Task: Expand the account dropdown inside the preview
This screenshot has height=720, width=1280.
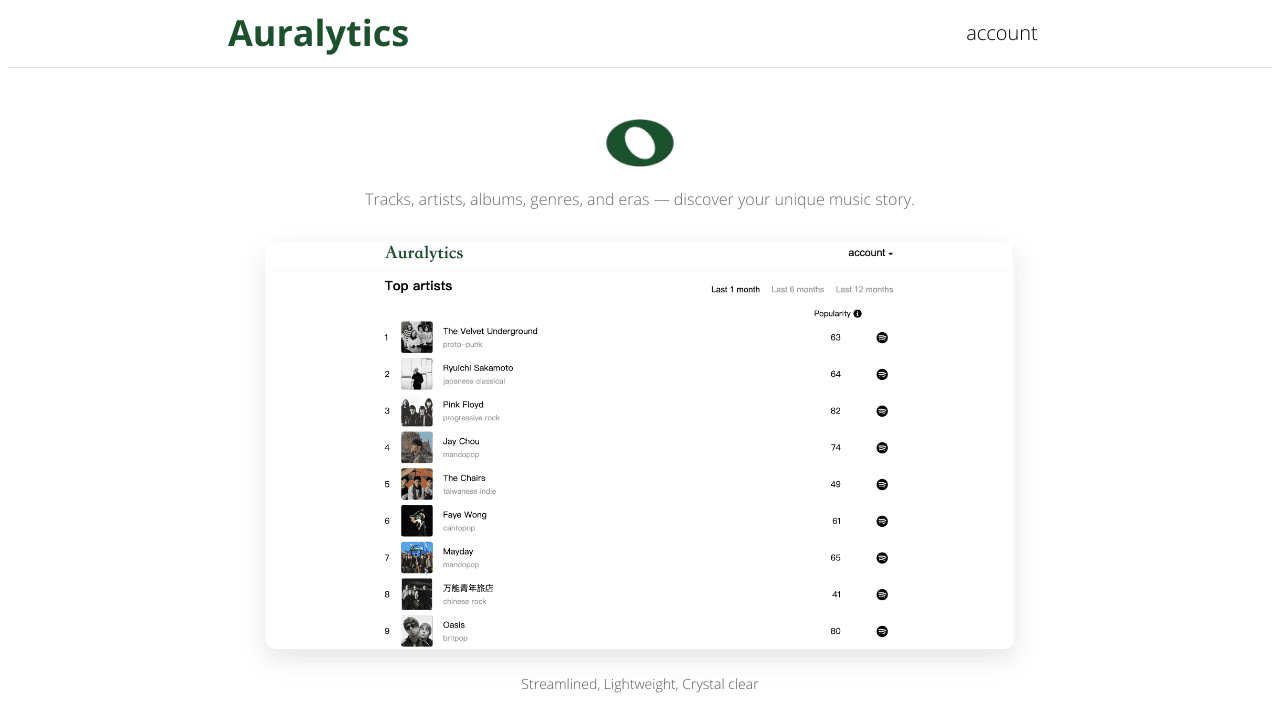Action: pyautogui.click(x=871, y=253)
